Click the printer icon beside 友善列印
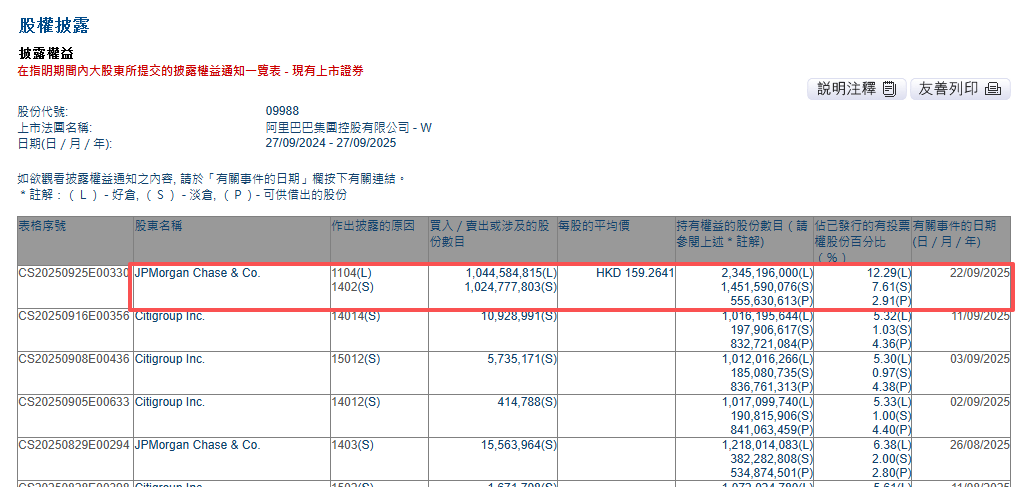Screen dimensions: 1018x487 tap(993, 90)
